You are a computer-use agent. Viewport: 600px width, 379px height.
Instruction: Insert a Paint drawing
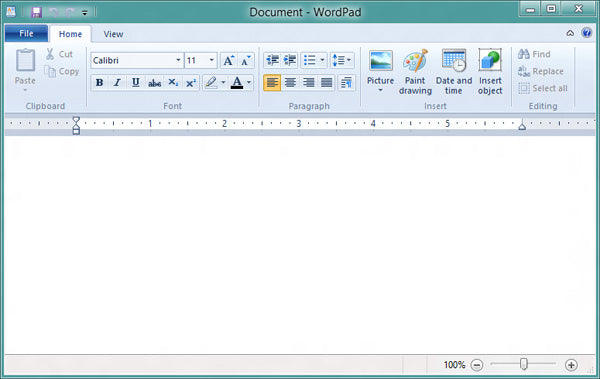[x=415, y=72]
